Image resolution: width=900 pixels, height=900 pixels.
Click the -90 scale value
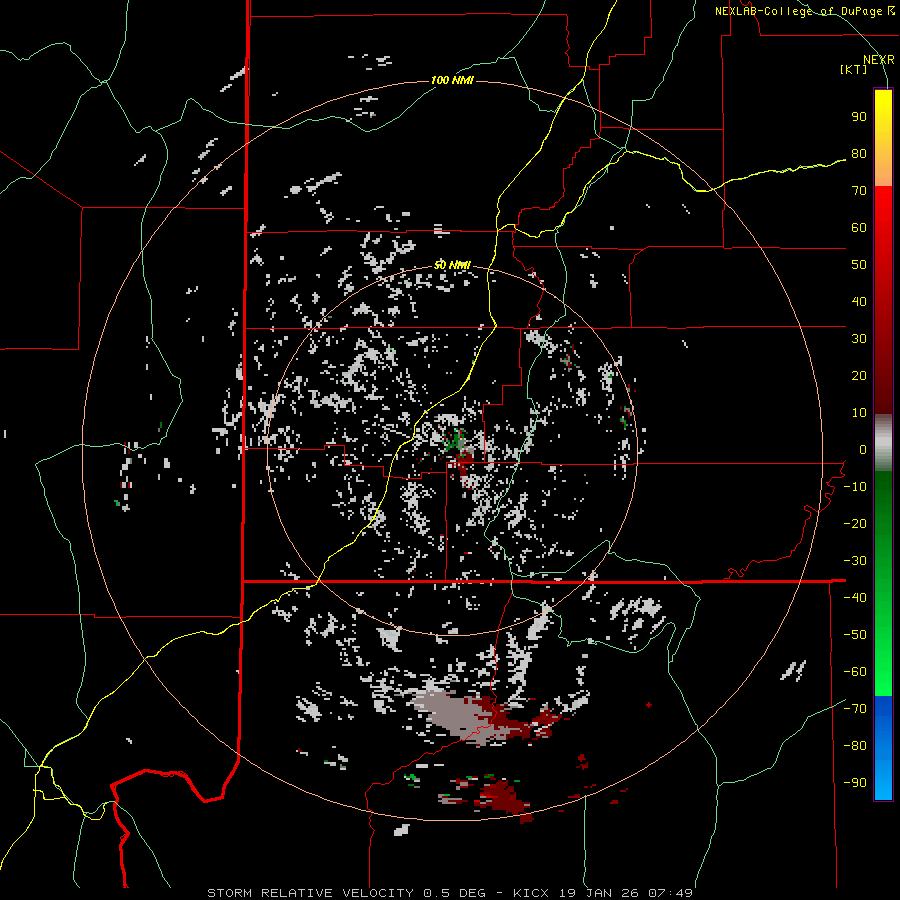coord(855,783)
